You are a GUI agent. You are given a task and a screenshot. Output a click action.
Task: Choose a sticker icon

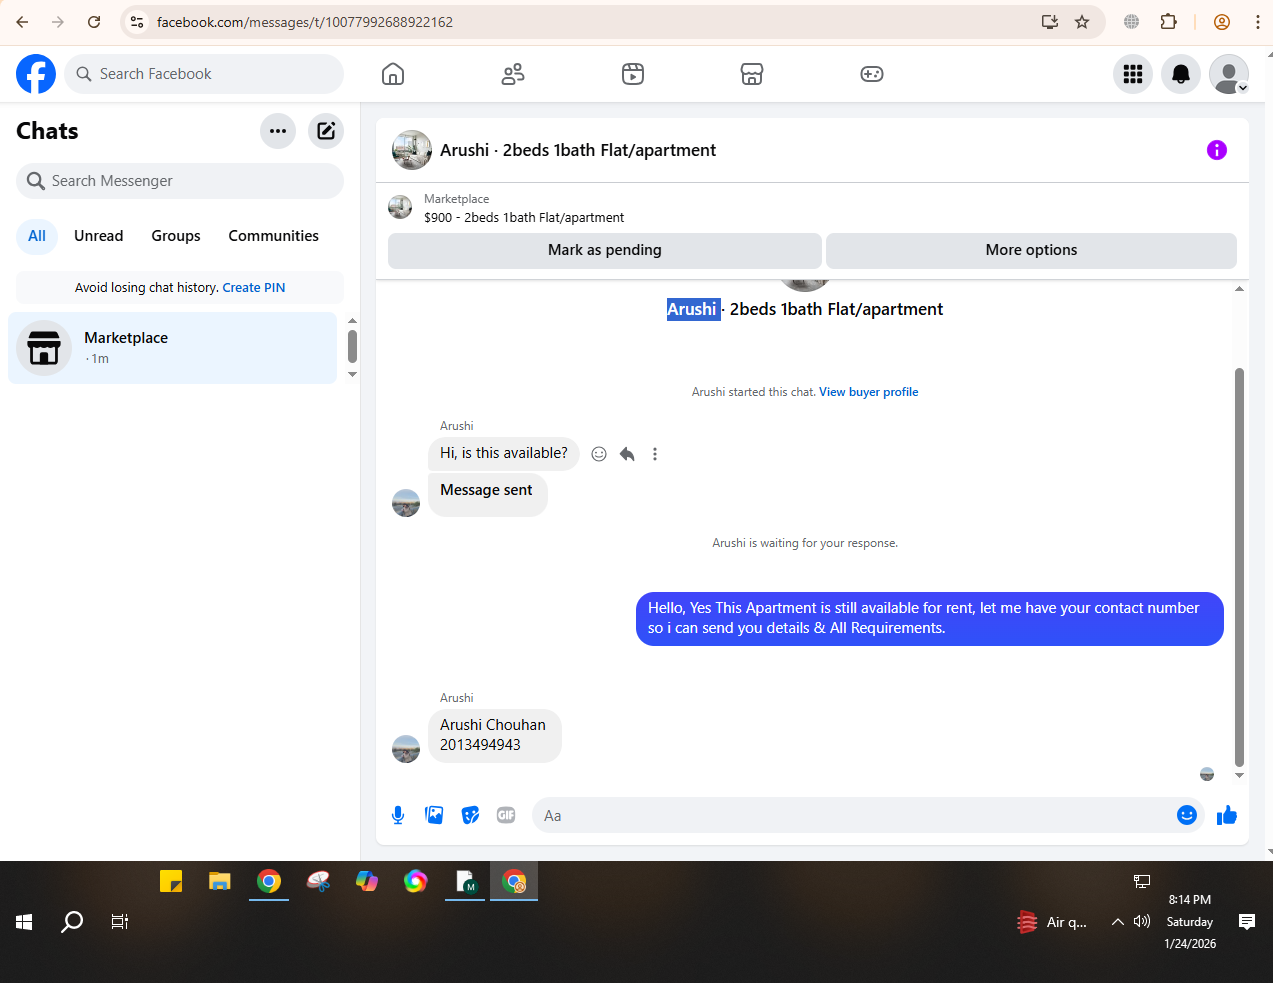coord(470,815)
